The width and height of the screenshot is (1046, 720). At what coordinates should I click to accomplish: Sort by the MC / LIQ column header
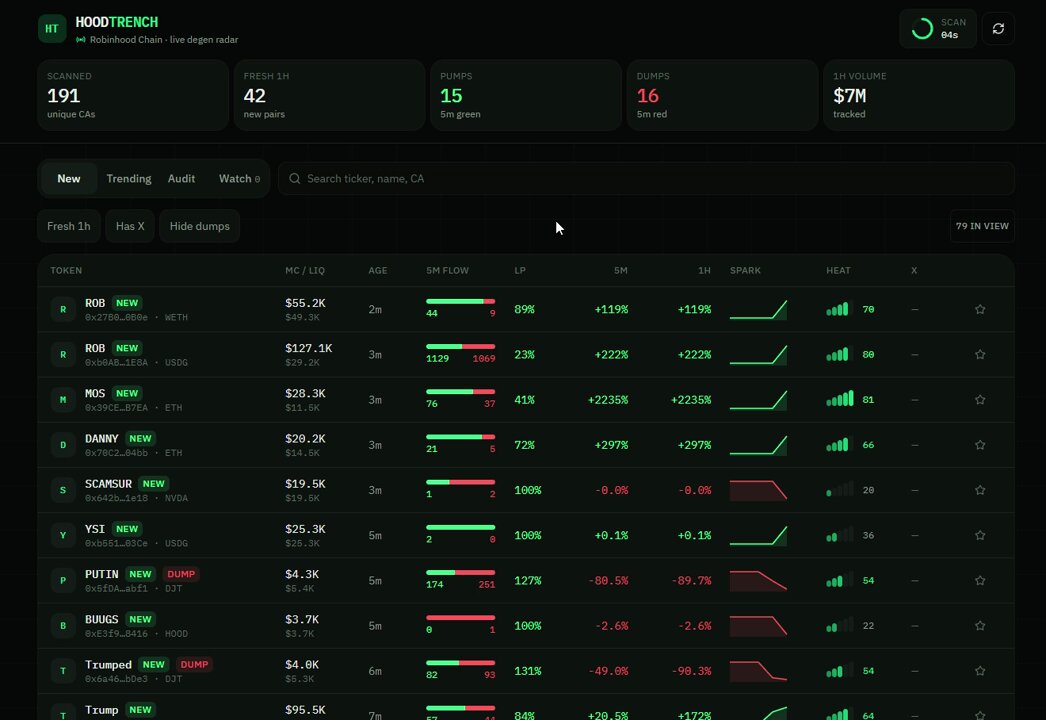(x=305, y=270)
